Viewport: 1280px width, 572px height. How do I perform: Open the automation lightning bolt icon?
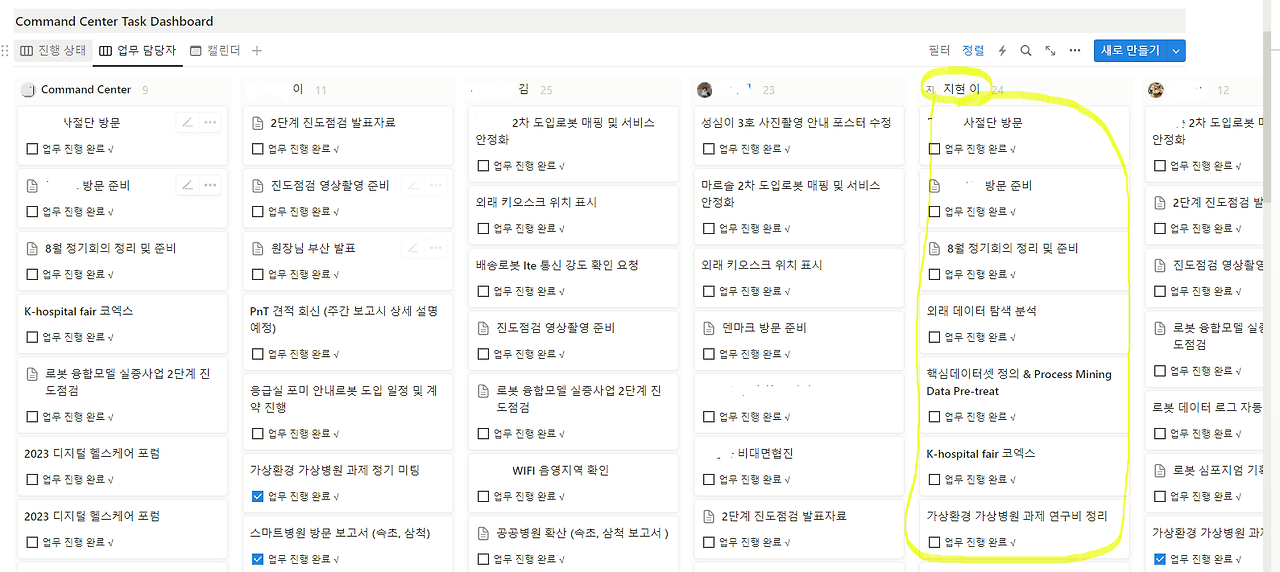point(1004,50)
